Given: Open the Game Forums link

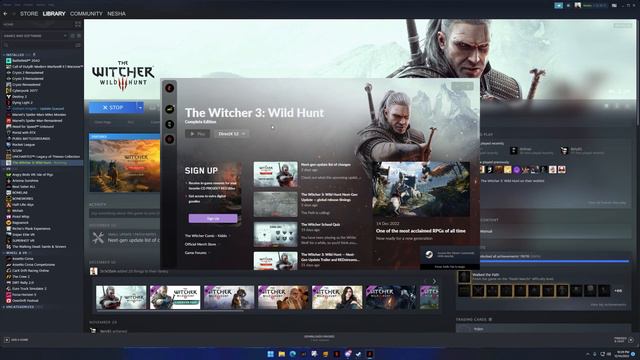Looking at the screenshot, I should tap(197, 253).
